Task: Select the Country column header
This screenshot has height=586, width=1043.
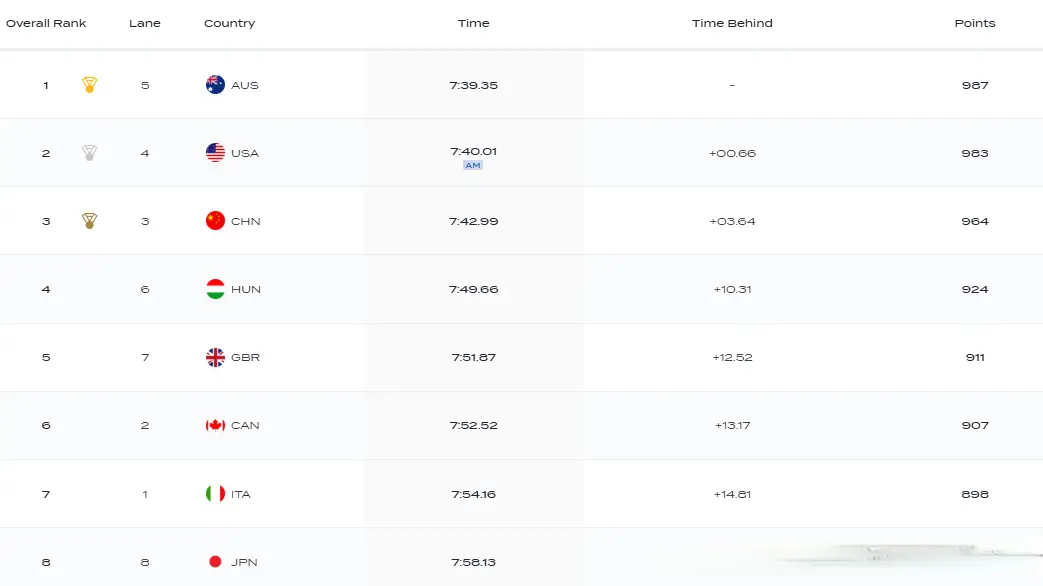Action: (229, 23)
